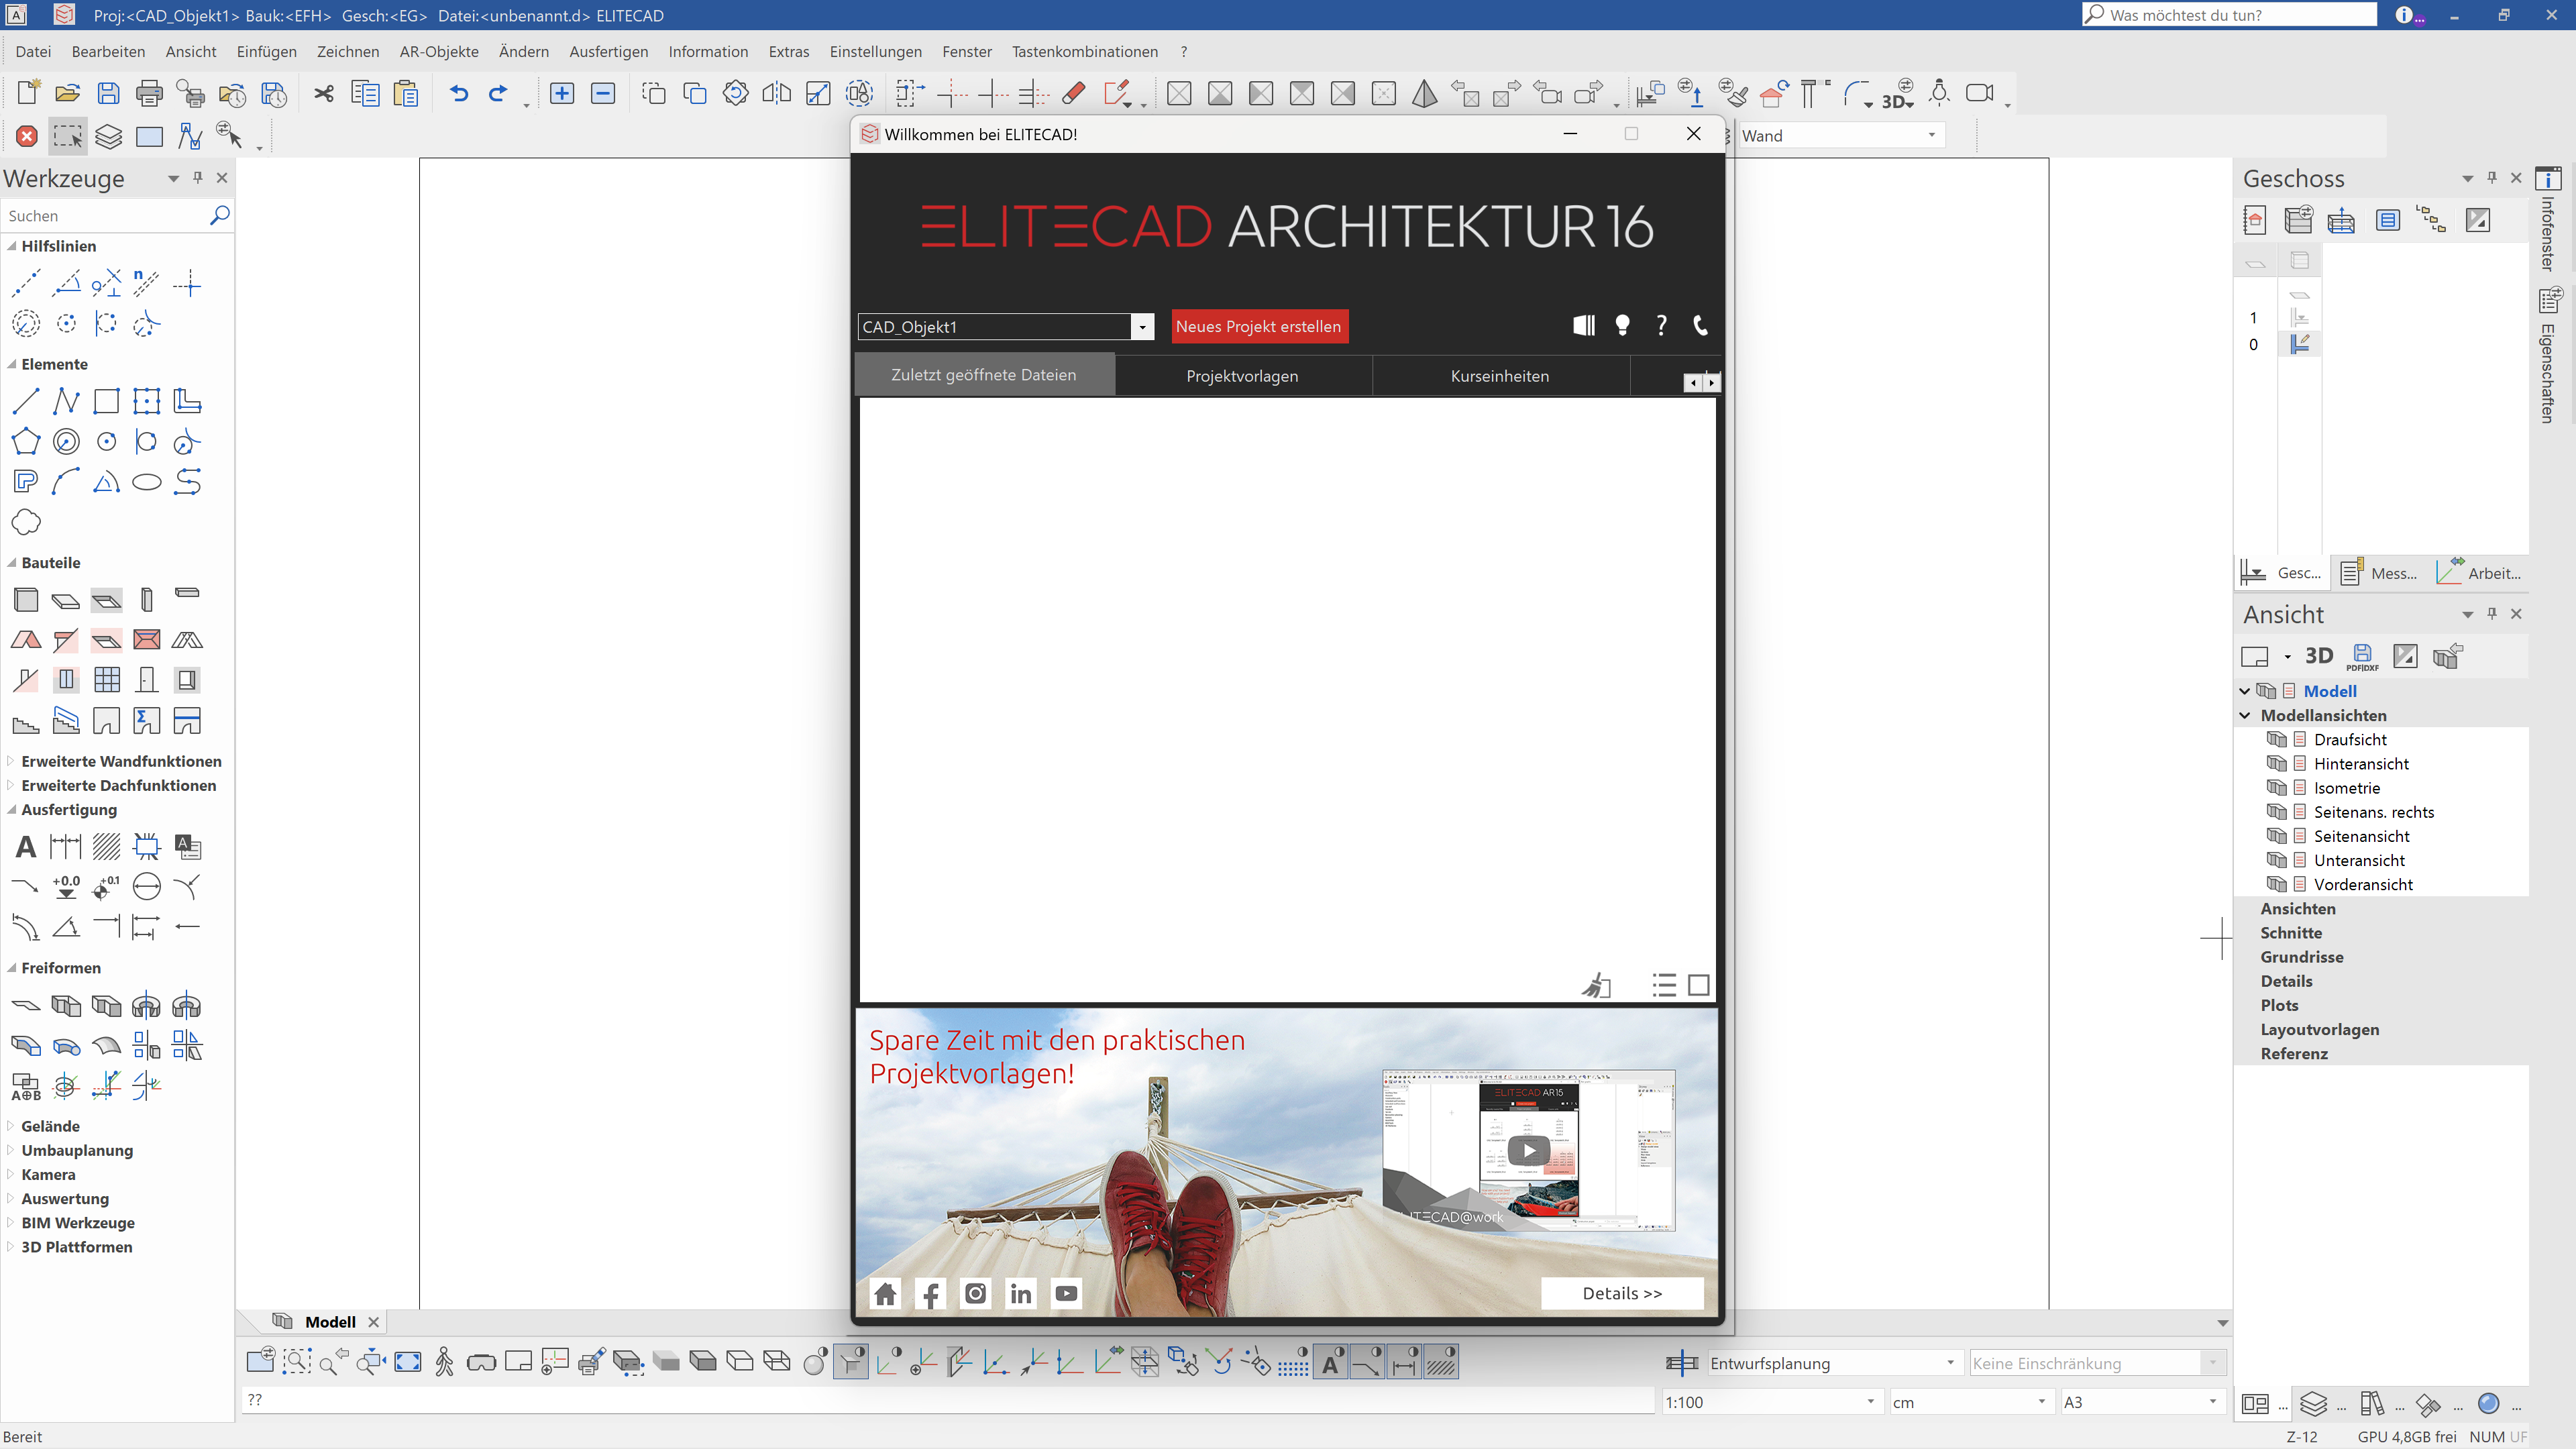Screen dimensions: 2576x1449
Task: Select the Text tool under Ausfertigung
Action: click(26, 847)
